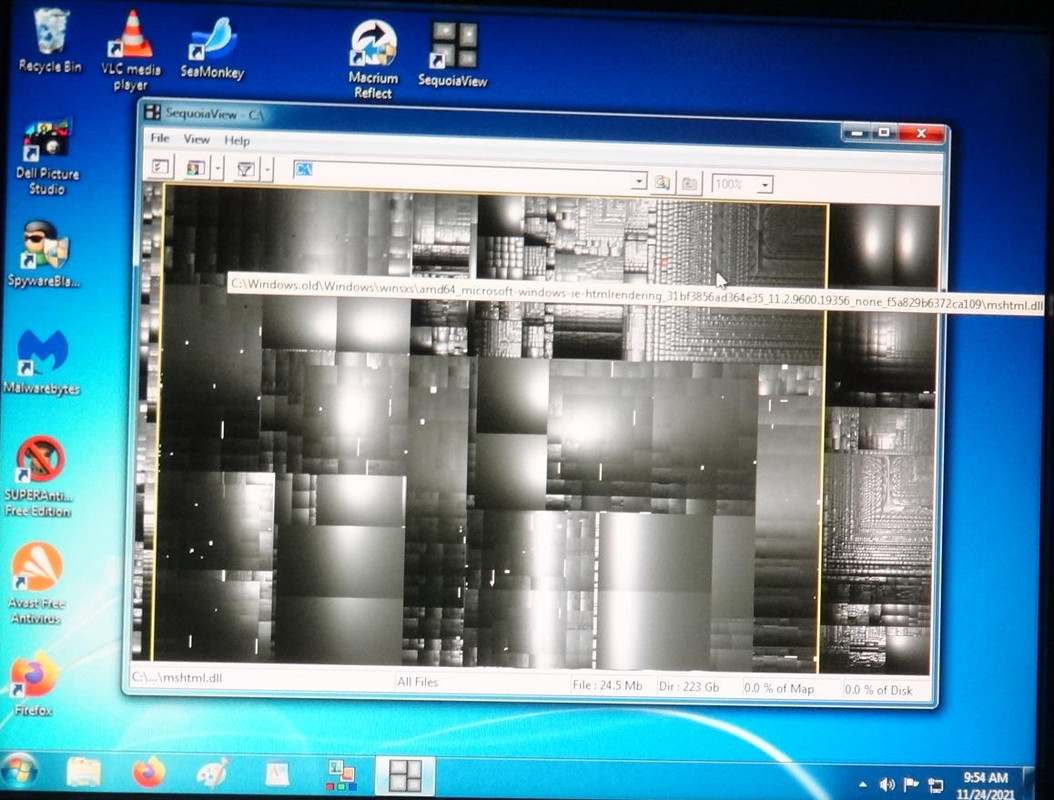Select the SeaMonkey desktop shortcut
The width and height of the screenshot is (1054, 800).
coord(212,48)
